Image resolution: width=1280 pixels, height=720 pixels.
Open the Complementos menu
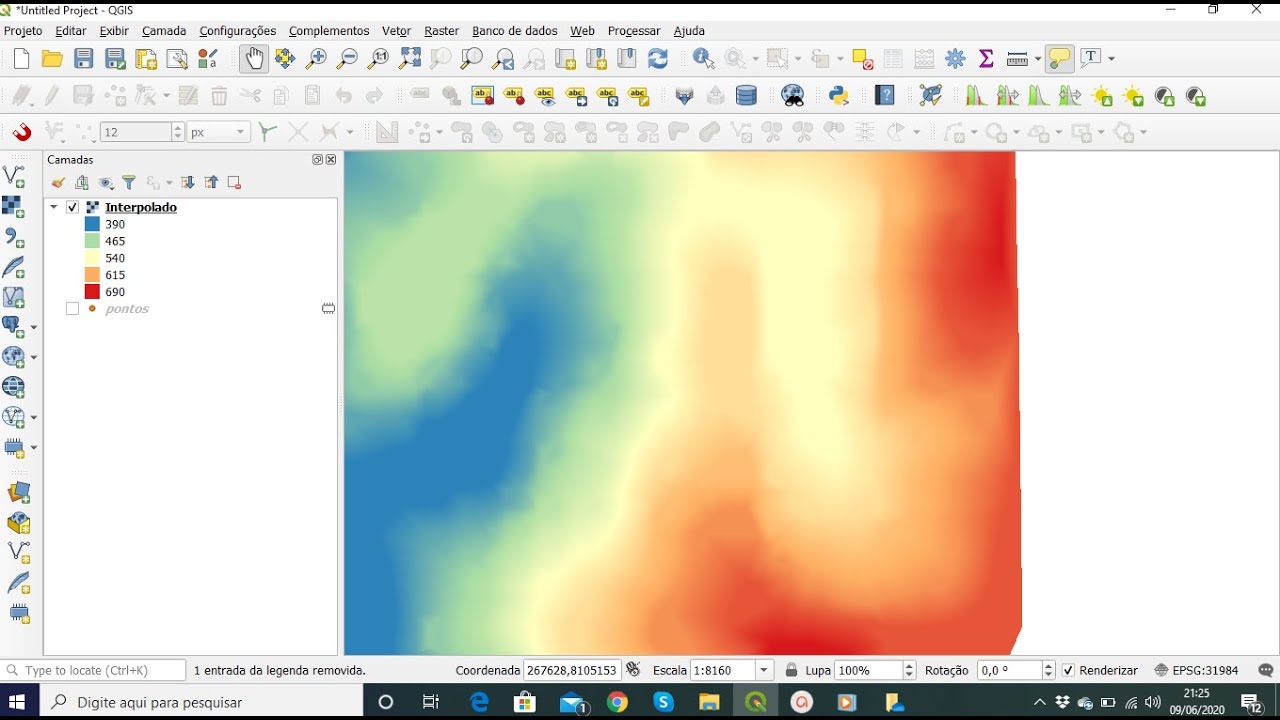(x=329, y=31)
